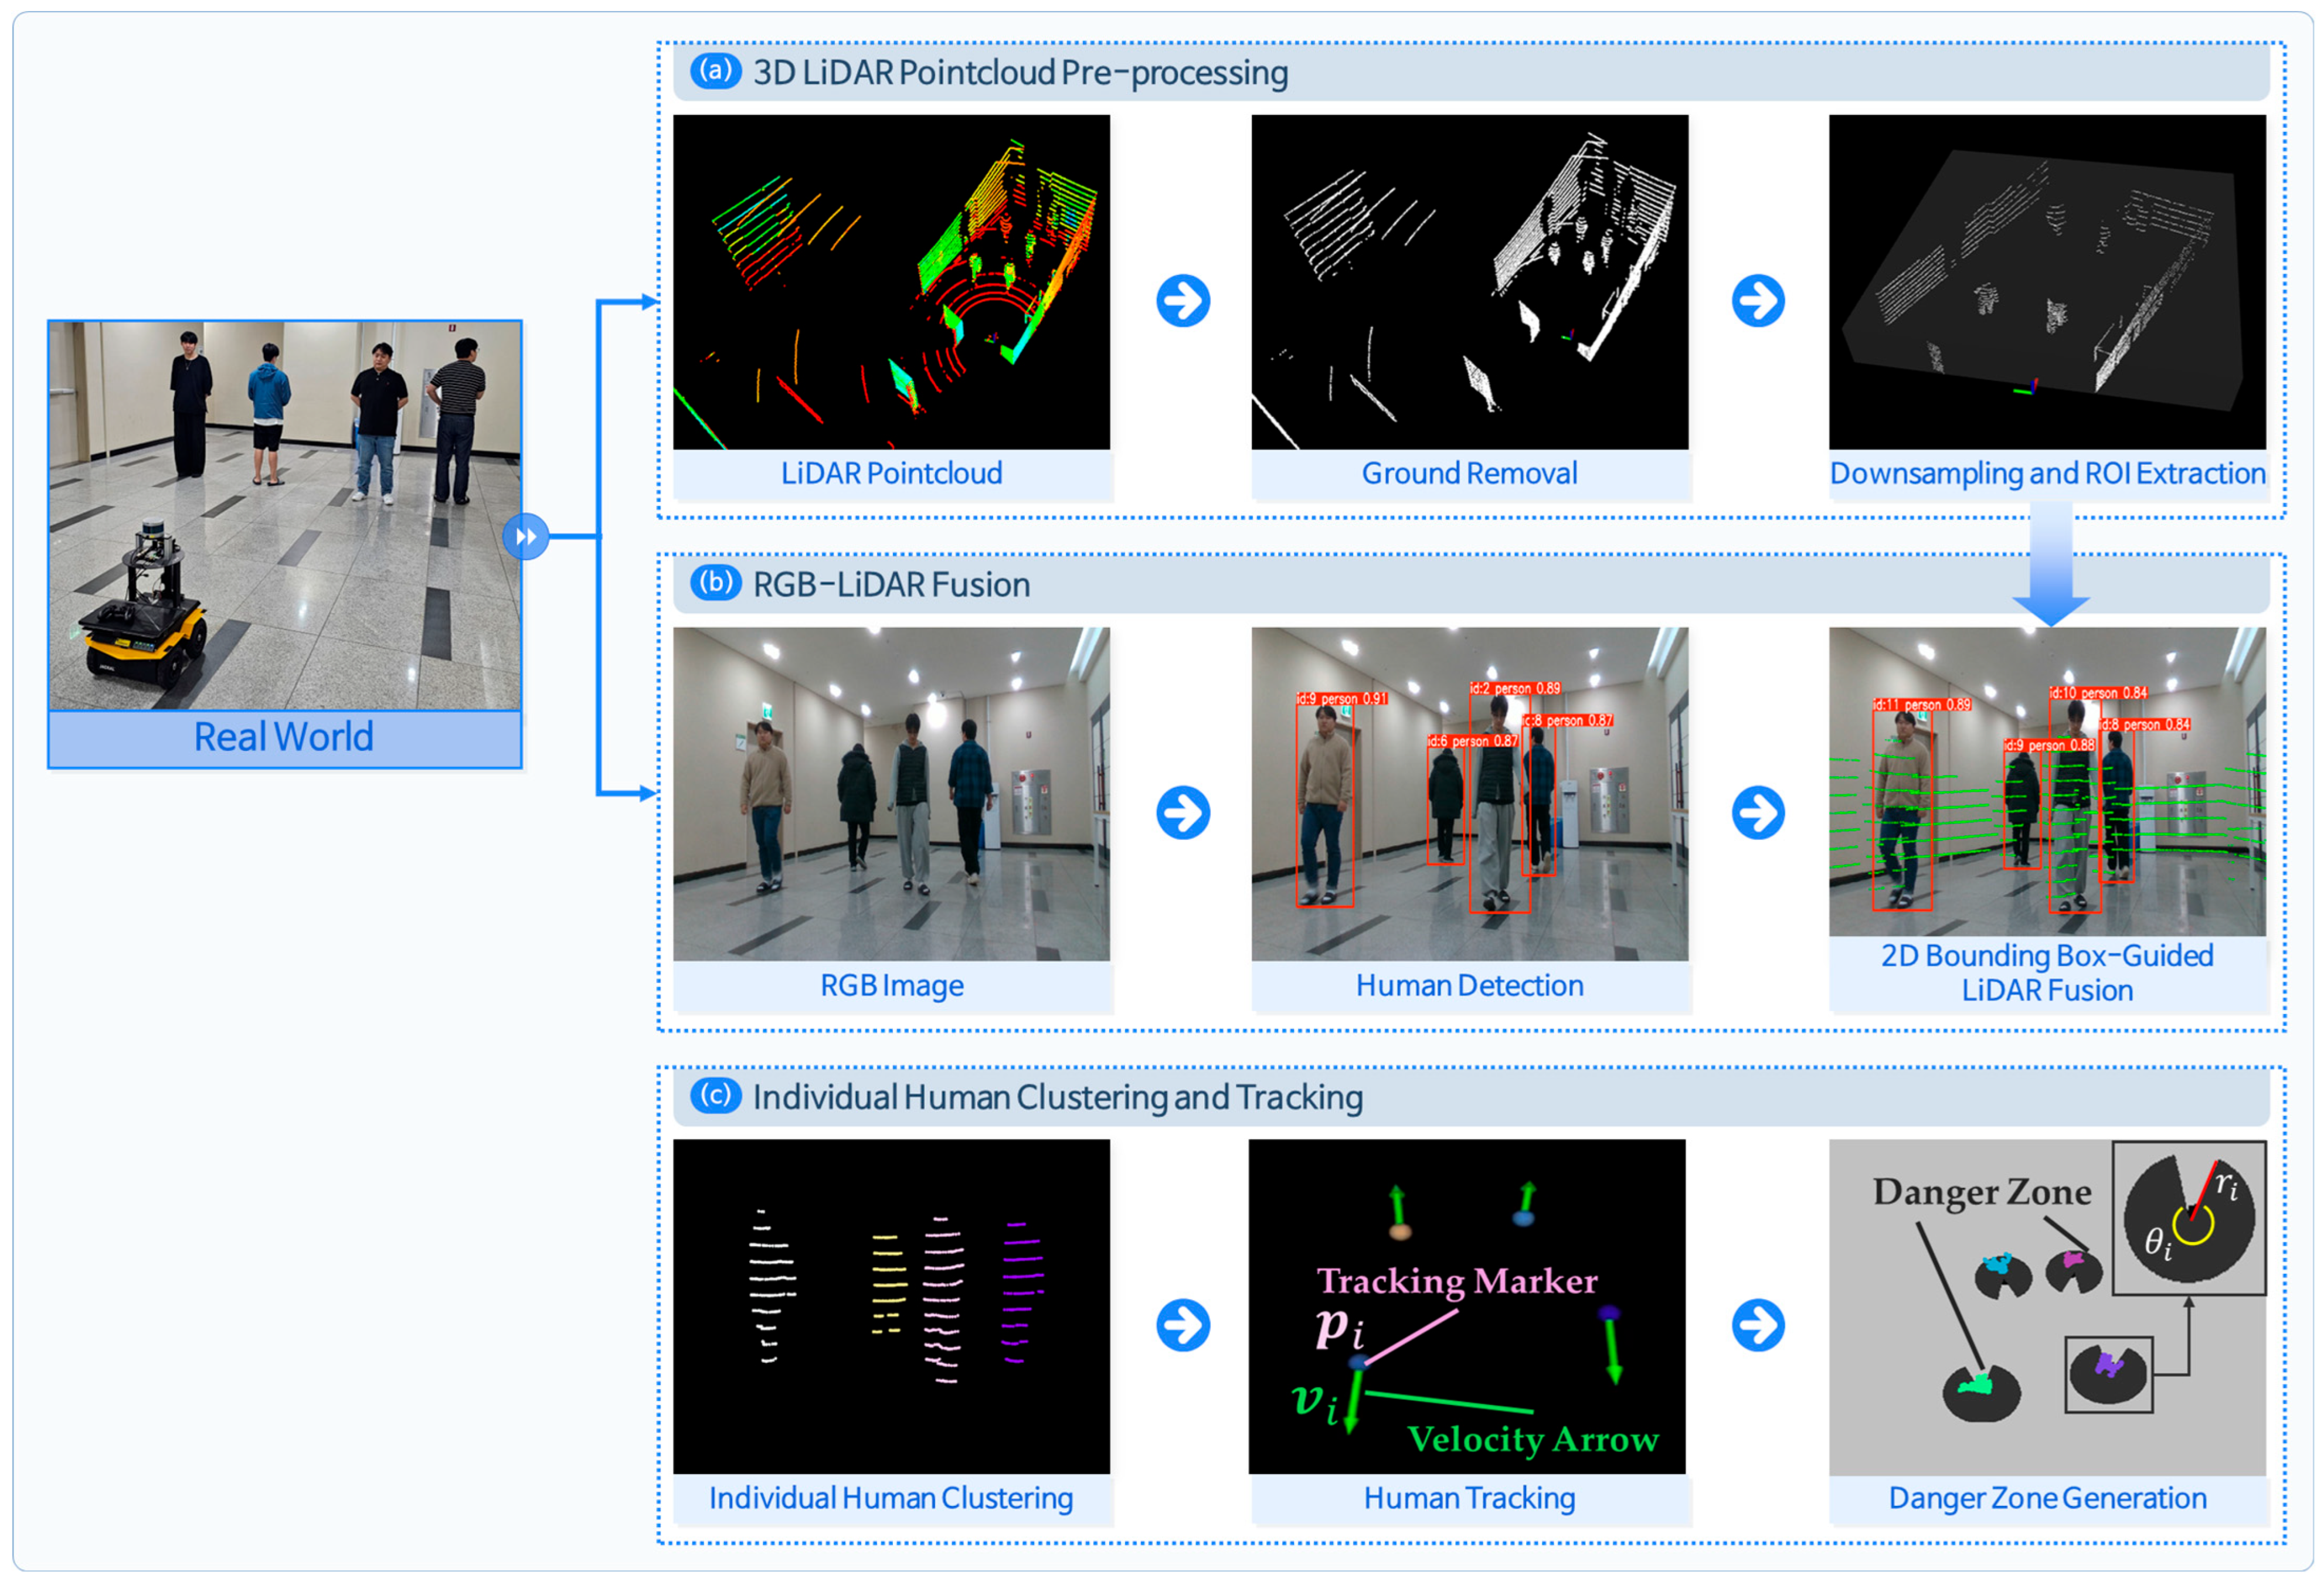The height and width of the screenshot is (1585, 2324).
Task: Click the double-arrow icon beside Real World image
Action: tap(526, 537)
